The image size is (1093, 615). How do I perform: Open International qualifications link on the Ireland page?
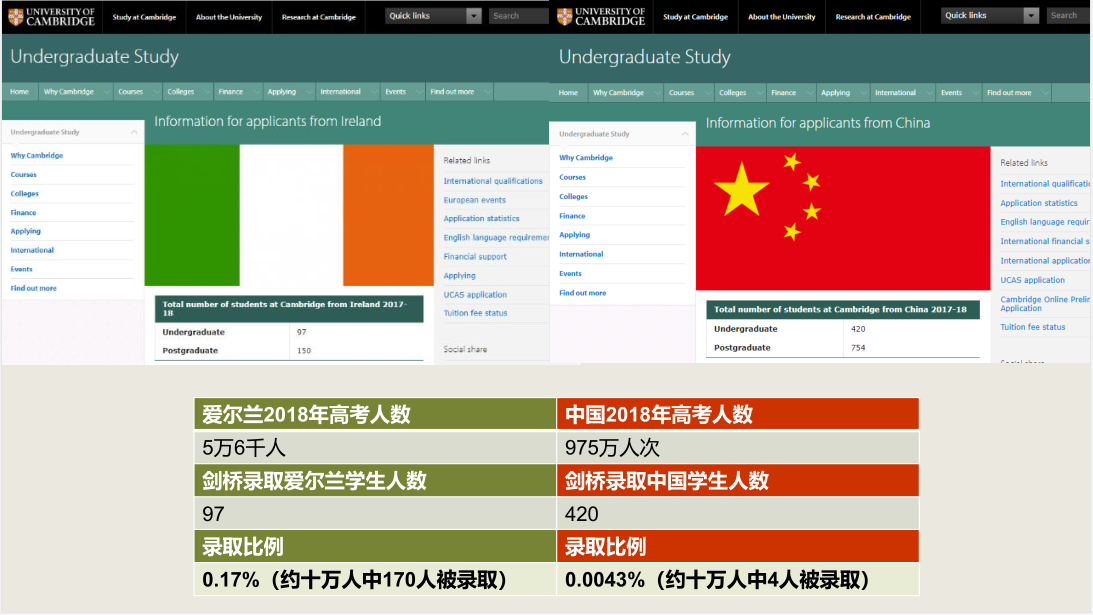point(493,181)
